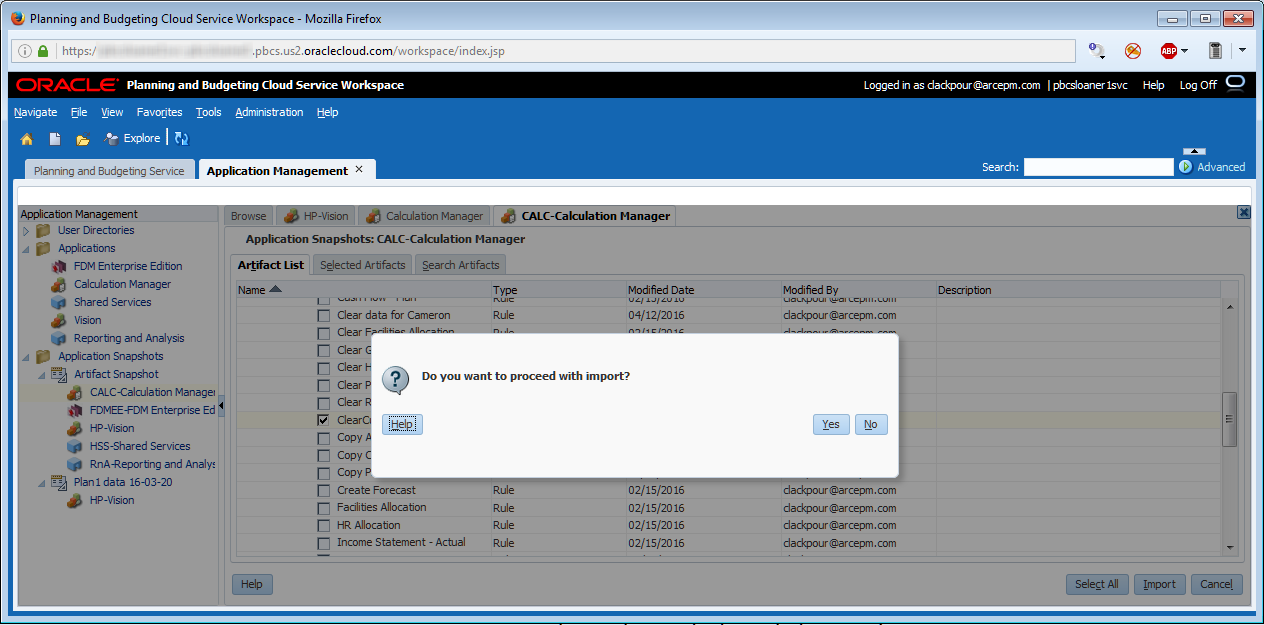The image size is (1264, 625).
Task: Go to the workspace Home icon
Action: click(27, 139)
